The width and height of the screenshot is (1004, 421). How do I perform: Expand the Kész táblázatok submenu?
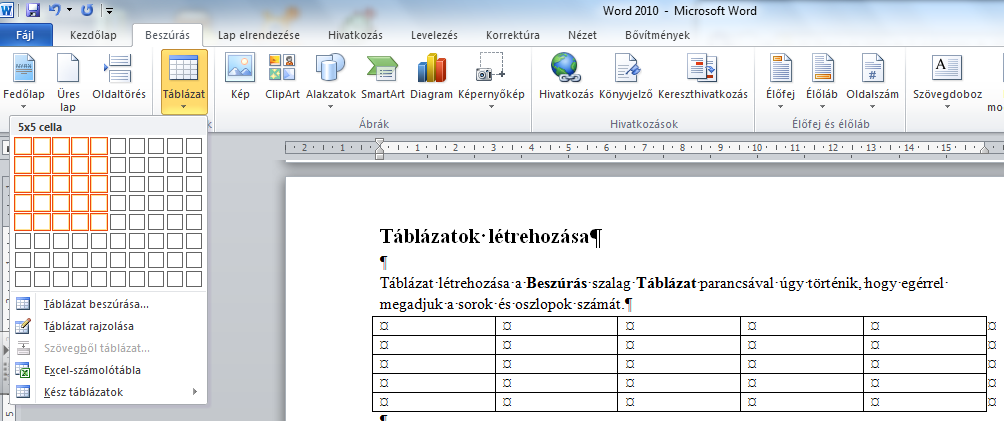pyautogui.click(x=108, y=392)
